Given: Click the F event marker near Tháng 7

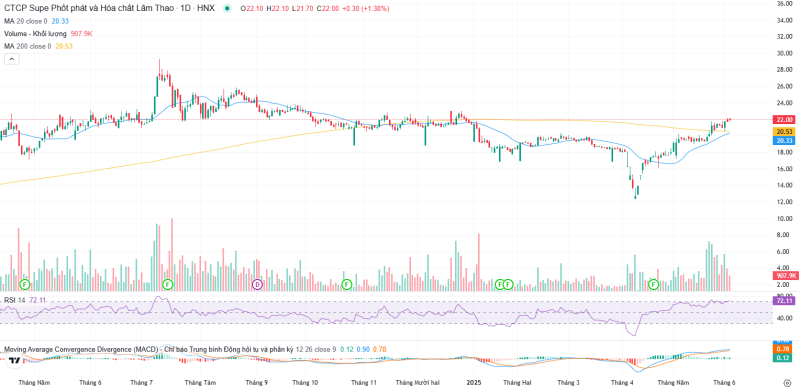Looking at the screenshot, I should point(167,284).
